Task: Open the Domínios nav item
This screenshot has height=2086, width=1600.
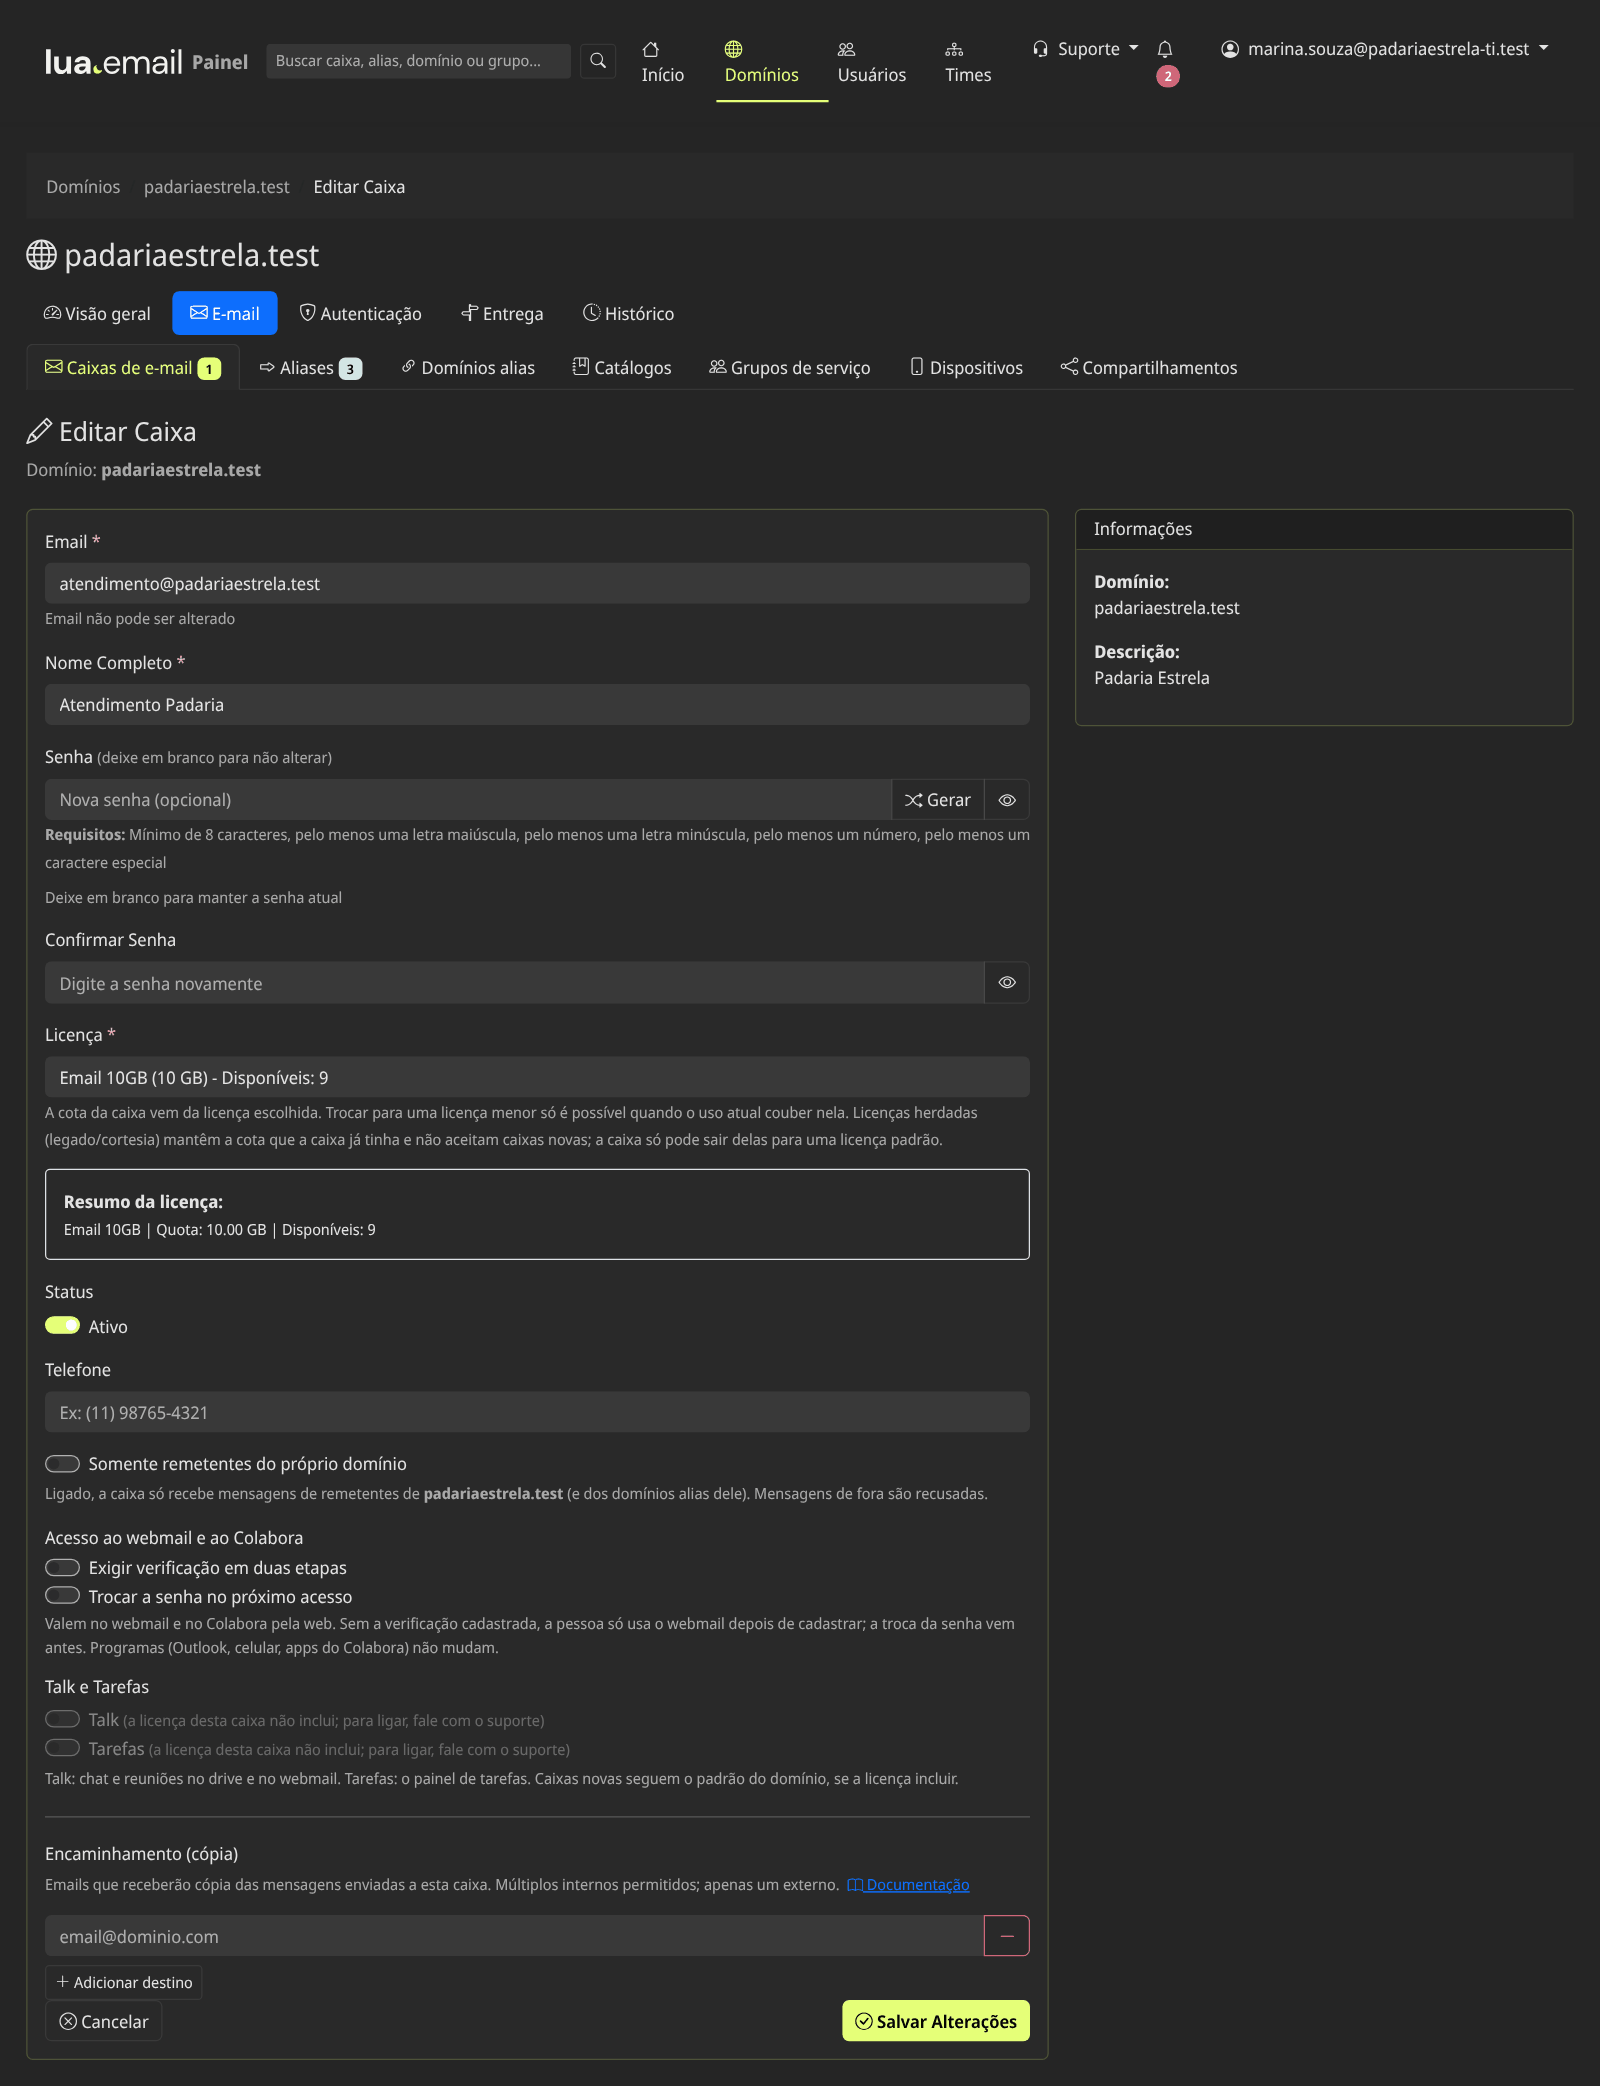Action: [762, 62]
